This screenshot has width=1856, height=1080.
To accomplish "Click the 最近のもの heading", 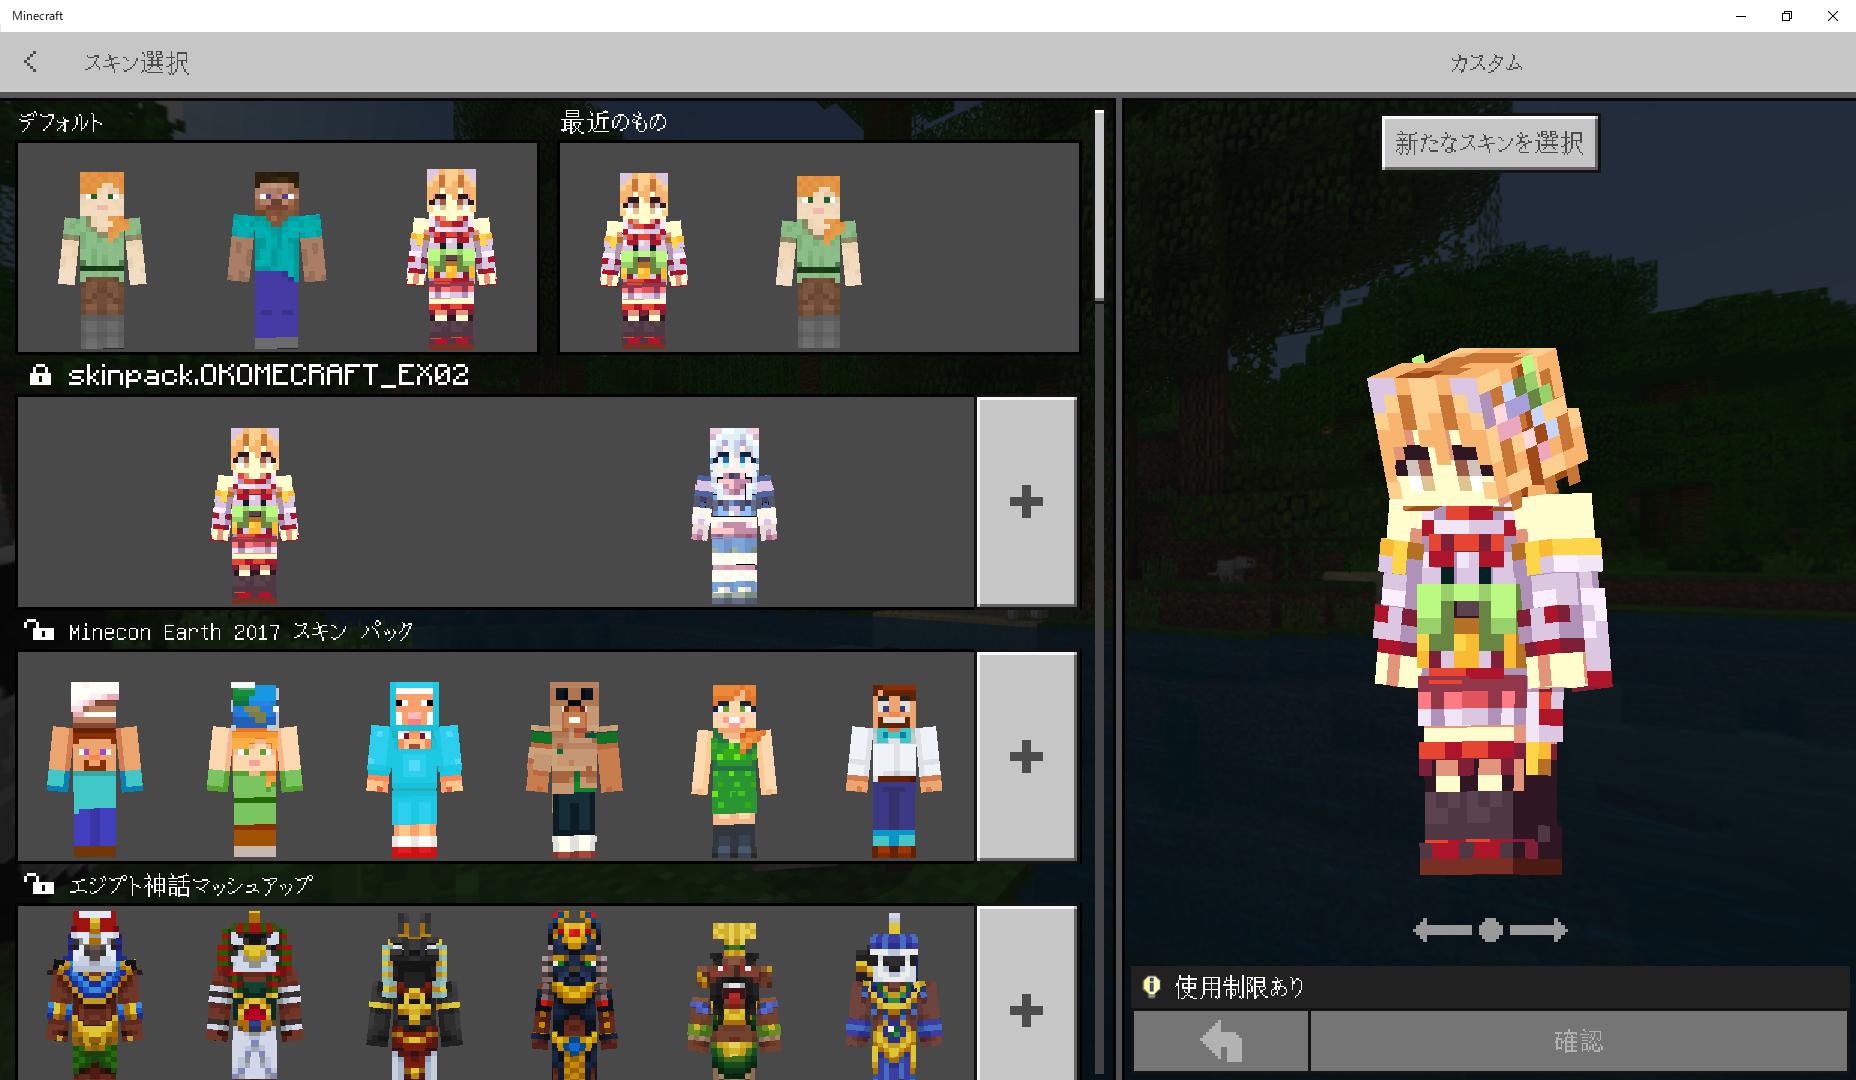I will click(x=613, y=122).
